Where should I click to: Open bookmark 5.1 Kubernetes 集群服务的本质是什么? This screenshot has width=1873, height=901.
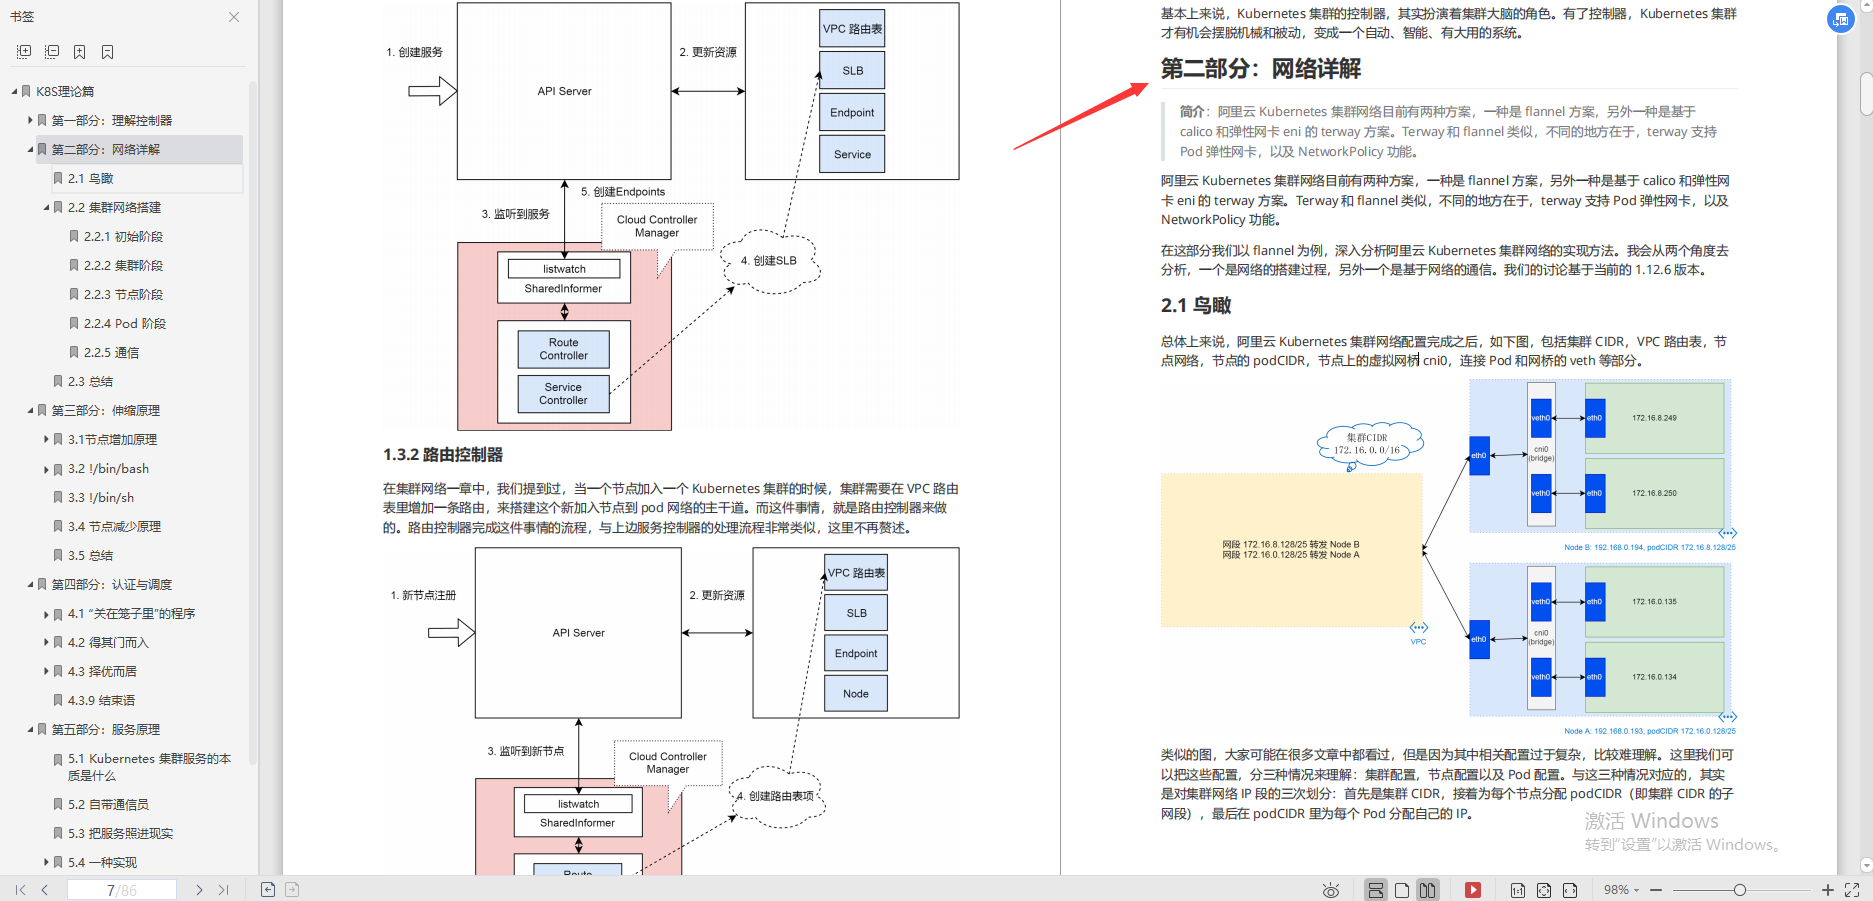coord(149,767)
